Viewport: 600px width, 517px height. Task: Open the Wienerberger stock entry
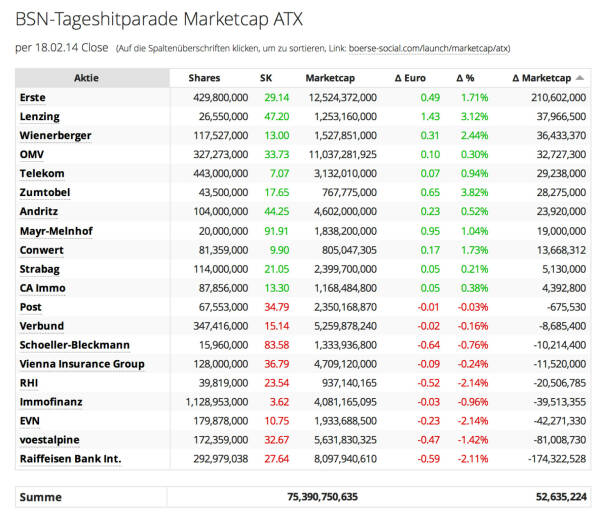pos(55,135)
